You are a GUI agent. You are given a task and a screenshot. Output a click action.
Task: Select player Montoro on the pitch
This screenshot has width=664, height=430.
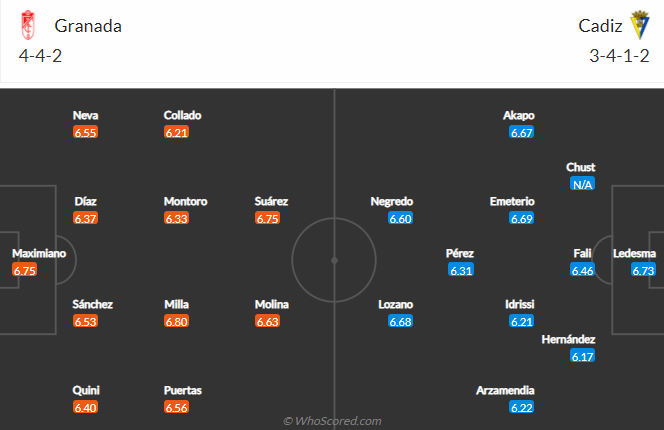point(185,201)
